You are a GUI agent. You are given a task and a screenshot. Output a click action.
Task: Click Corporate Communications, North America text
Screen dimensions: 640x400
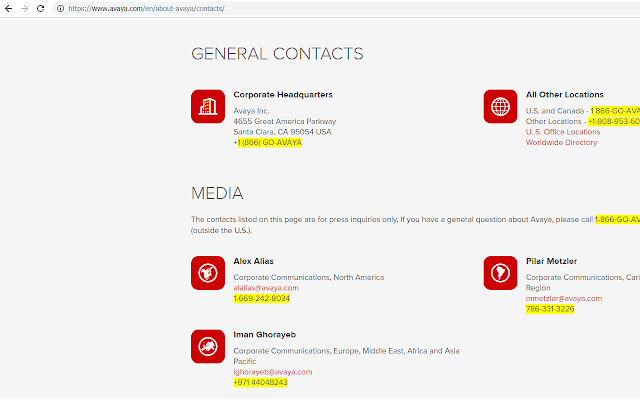pyautogui.click(x=309, y=277)
